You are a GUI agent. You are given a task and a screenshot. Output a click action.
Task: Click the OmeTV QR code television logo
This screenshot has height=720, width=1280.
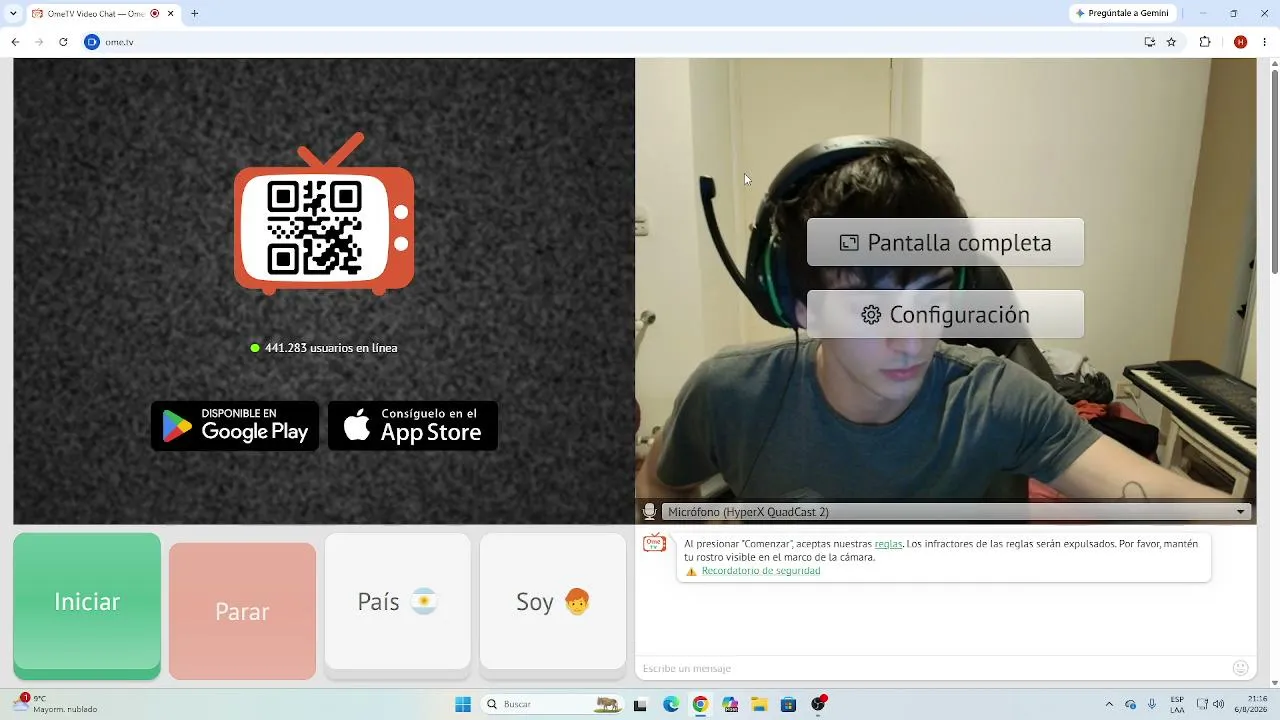324,214
